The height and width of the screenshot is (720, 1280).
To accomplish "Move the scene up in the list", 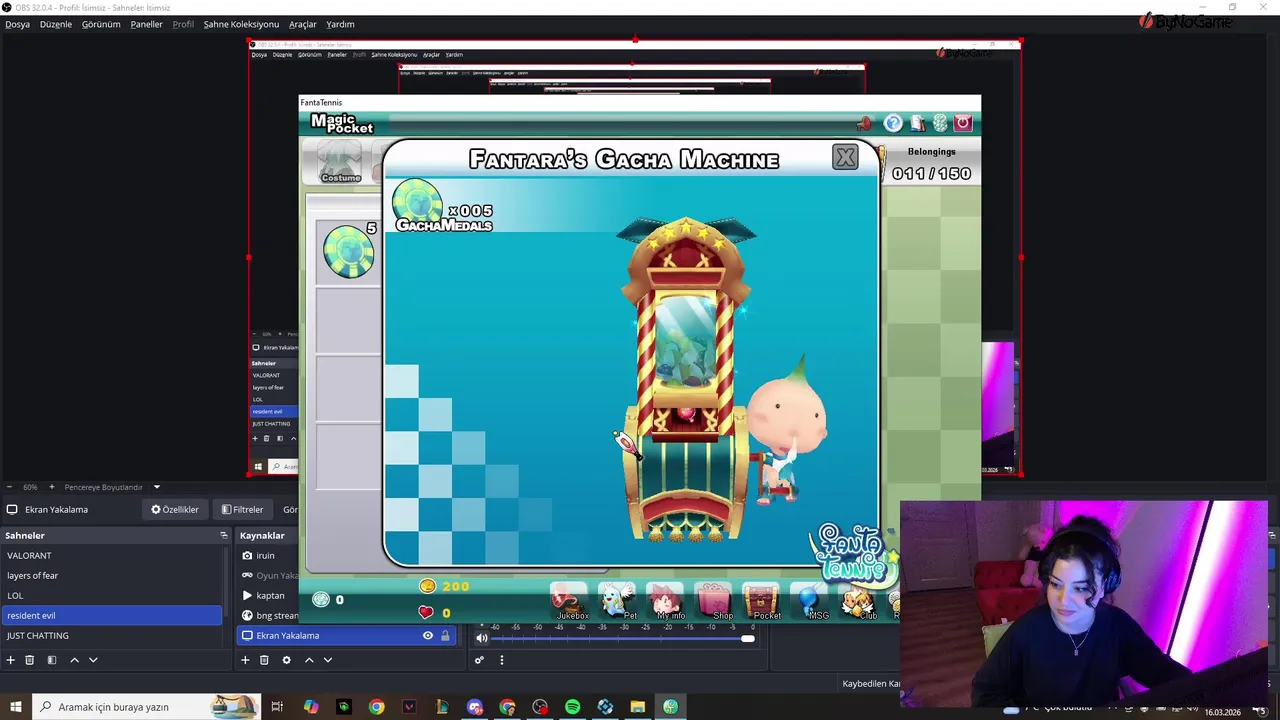I will (x=74, y=660).
